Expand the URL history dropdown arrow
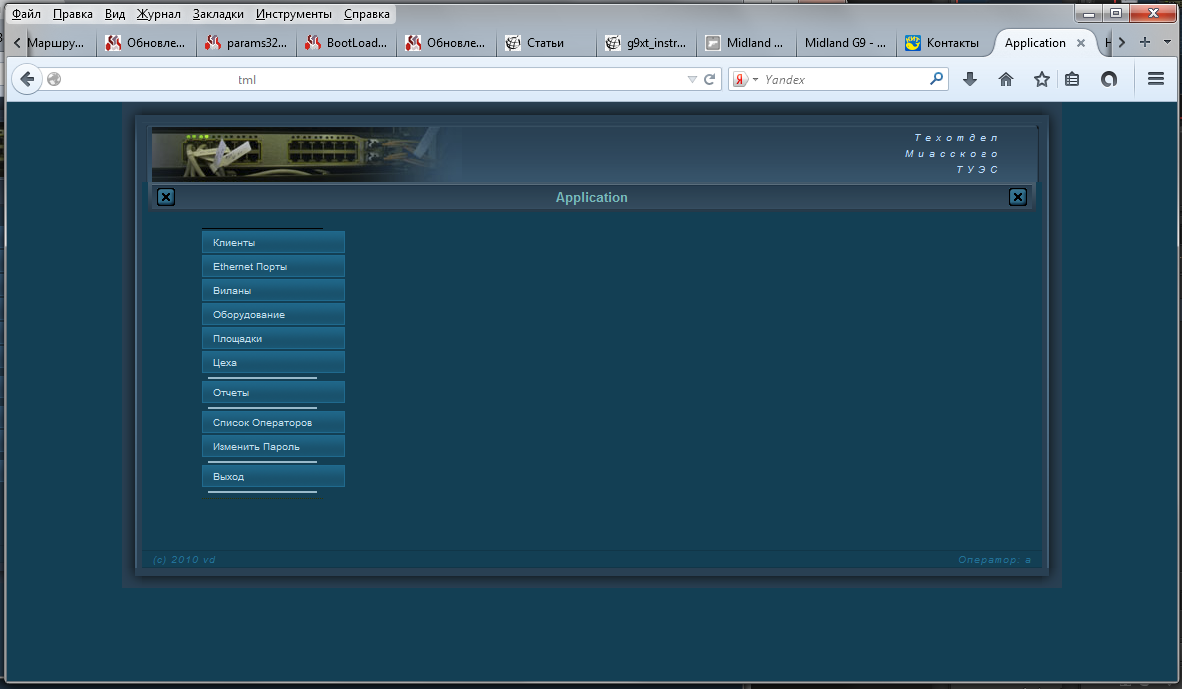This screenshot has width=1182, height=689. point(692,80)
